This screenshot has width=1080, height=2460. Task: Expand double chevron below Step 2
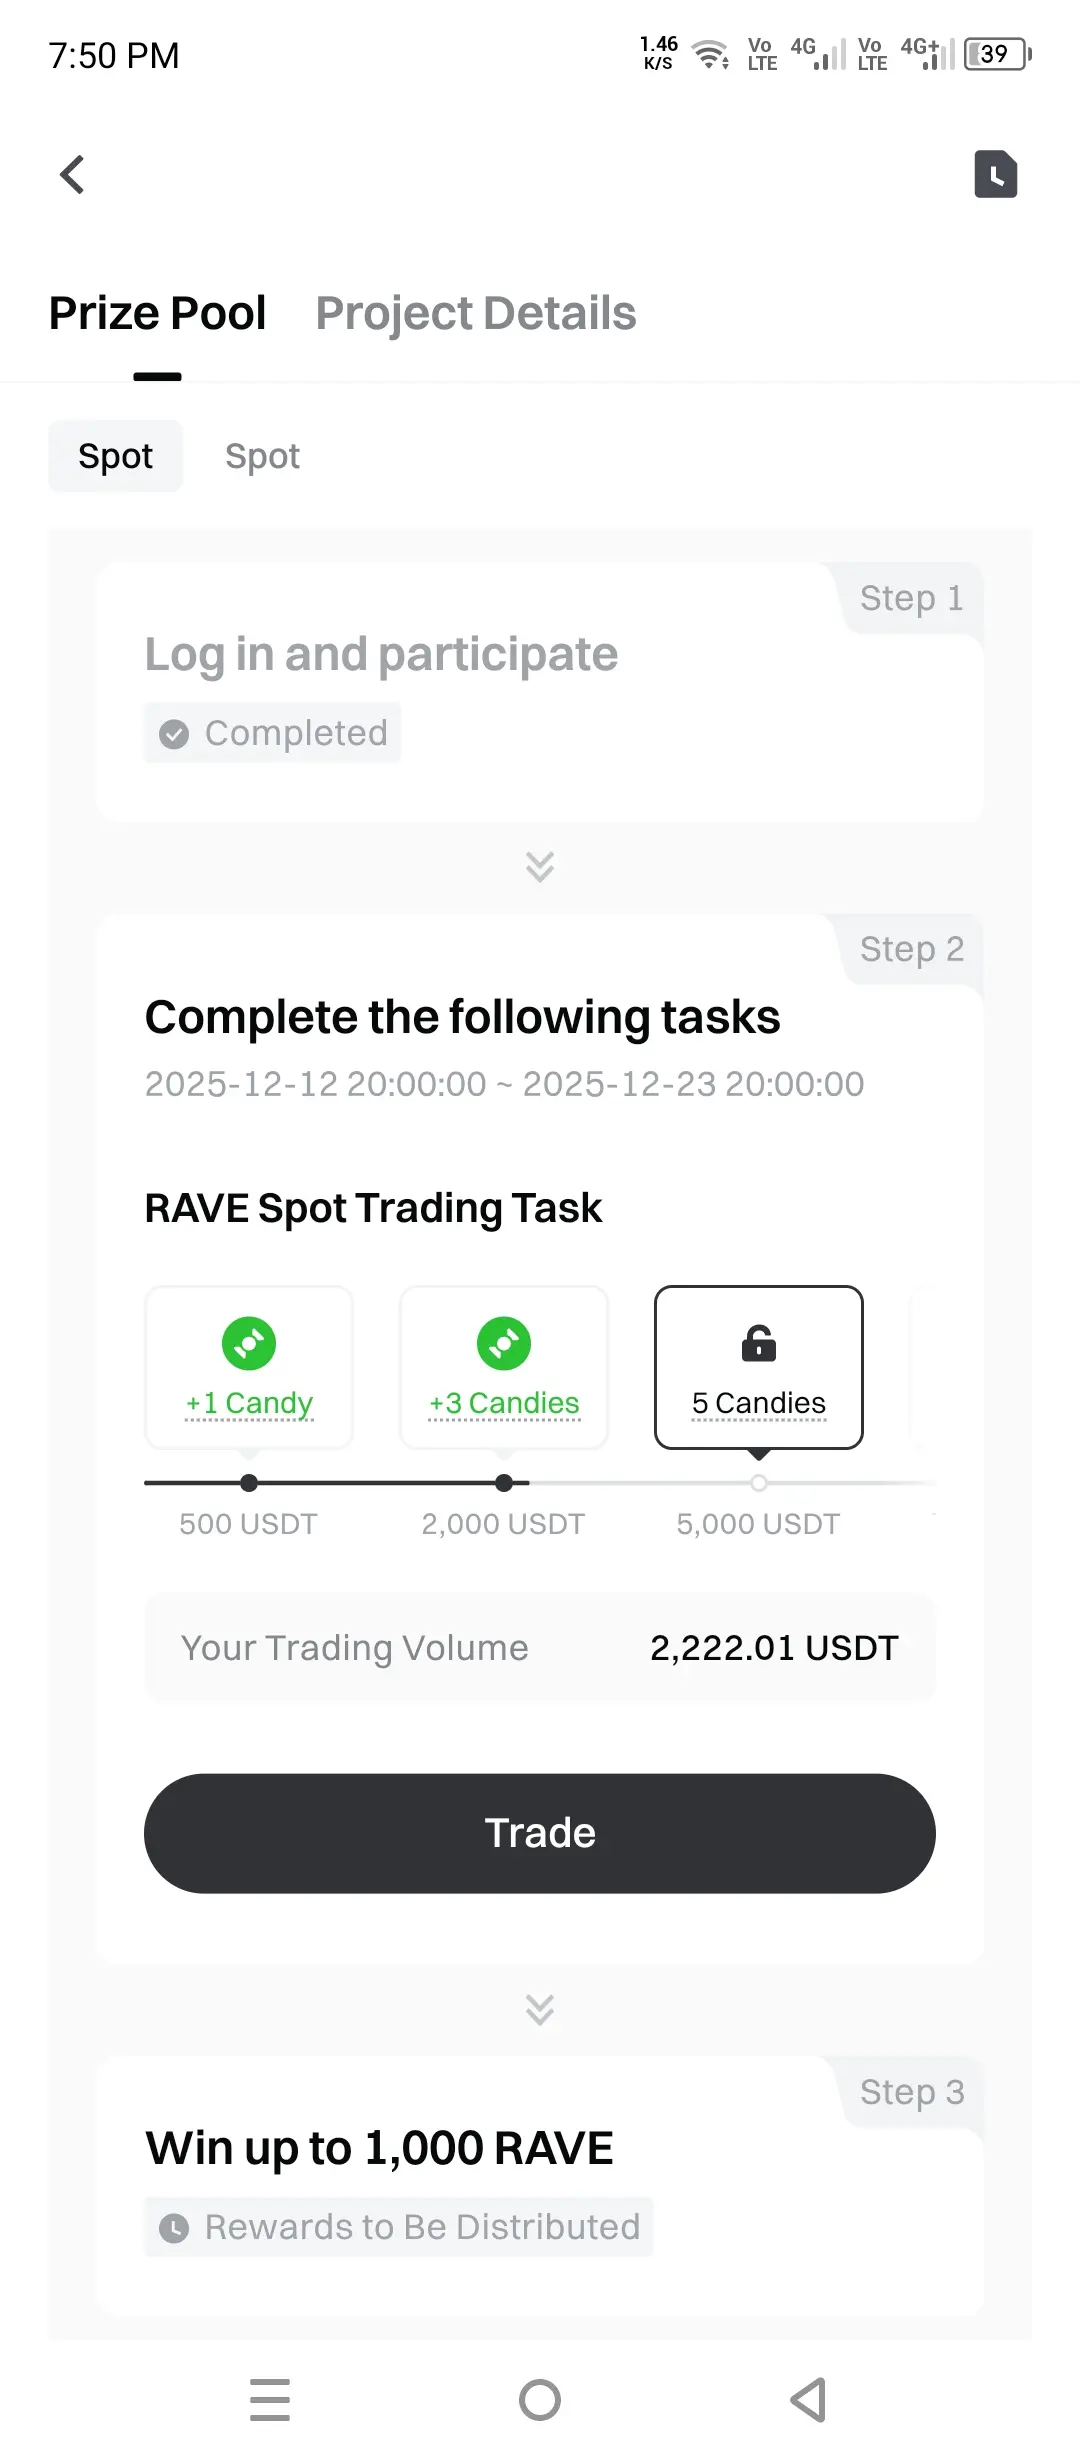[540, 2009]
